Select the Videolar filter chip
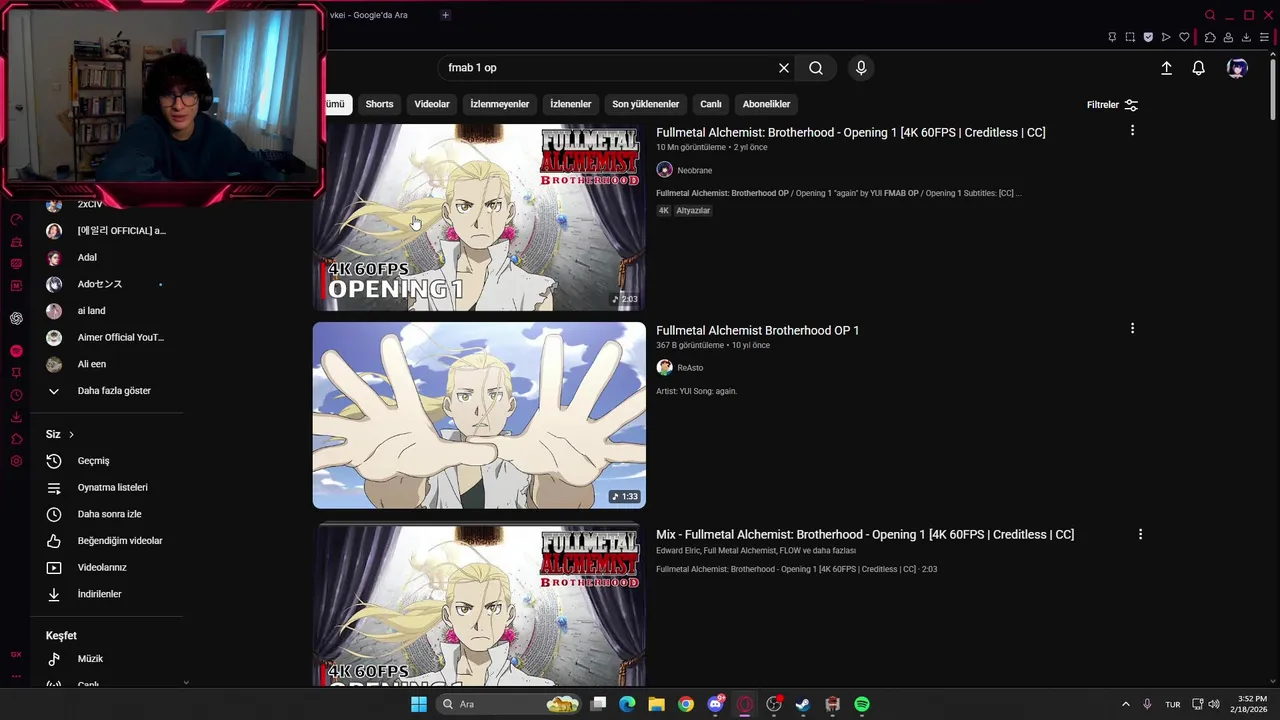Image resolution: width=1280 pixels, height=720 pixels. pyautogui.click(x=432, y=104)
